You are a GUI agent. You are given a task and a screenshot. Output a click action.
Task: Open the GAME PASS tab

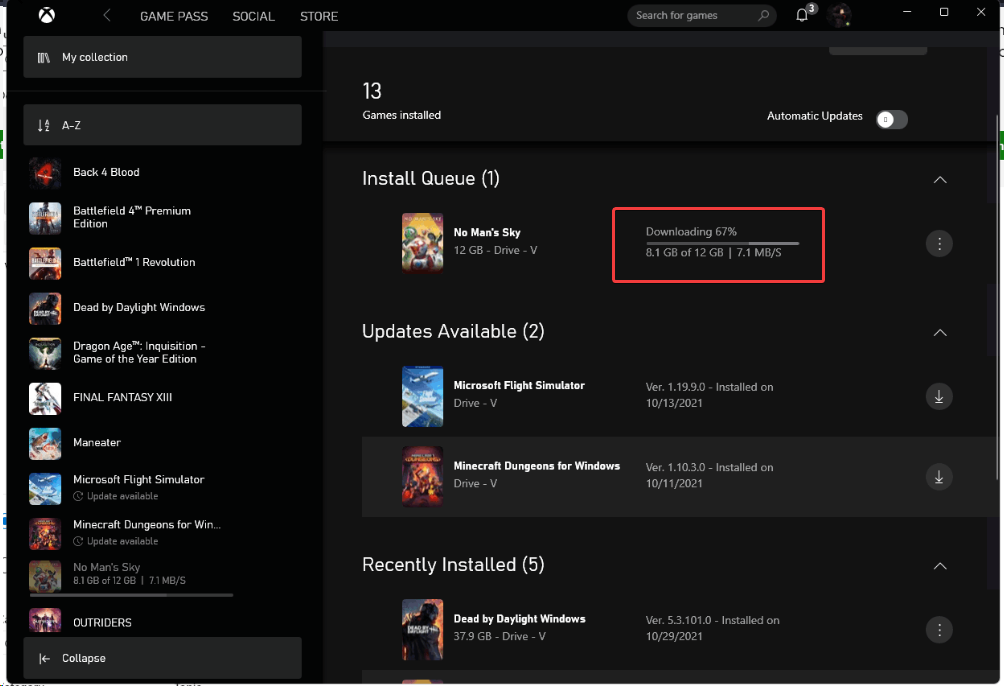click(x=174, y=16)
